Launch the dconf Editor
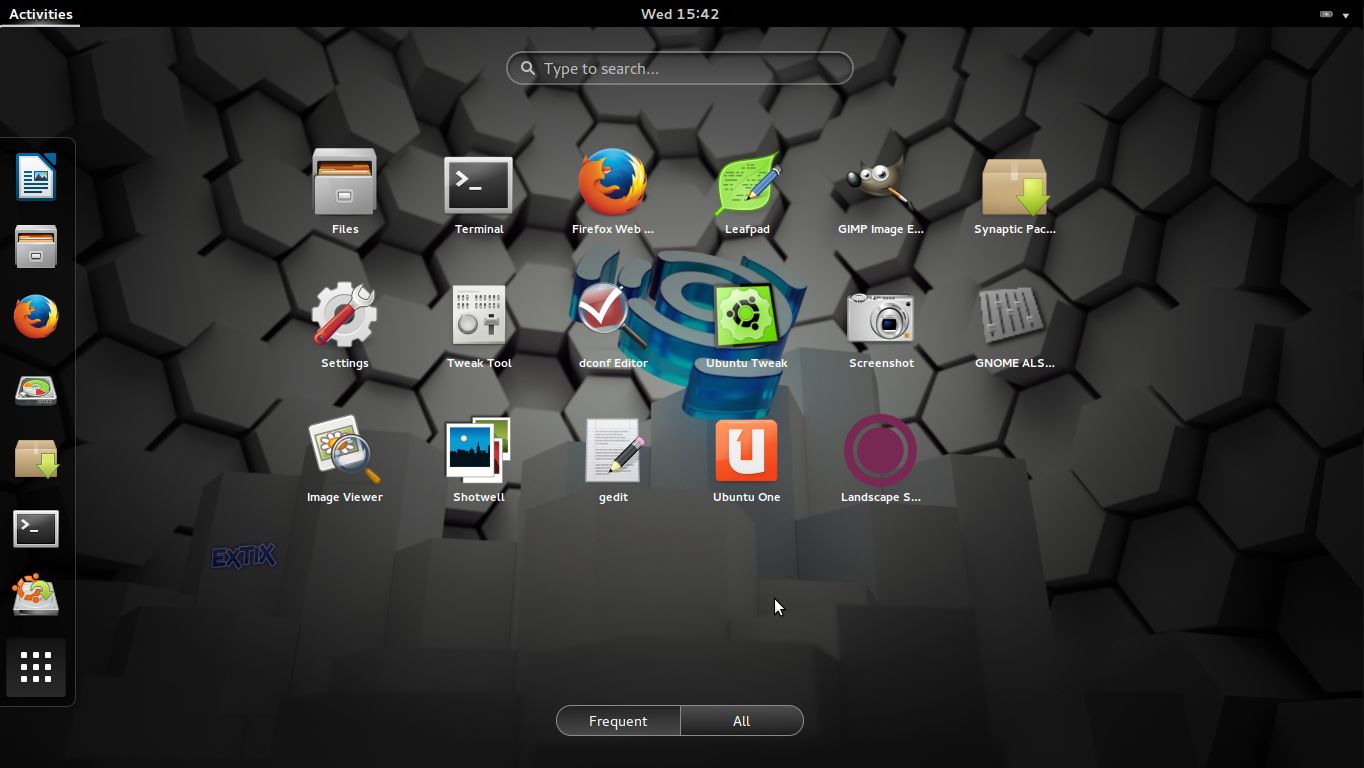The height and width of the screenshot is (768, 1364). point(613,318)
